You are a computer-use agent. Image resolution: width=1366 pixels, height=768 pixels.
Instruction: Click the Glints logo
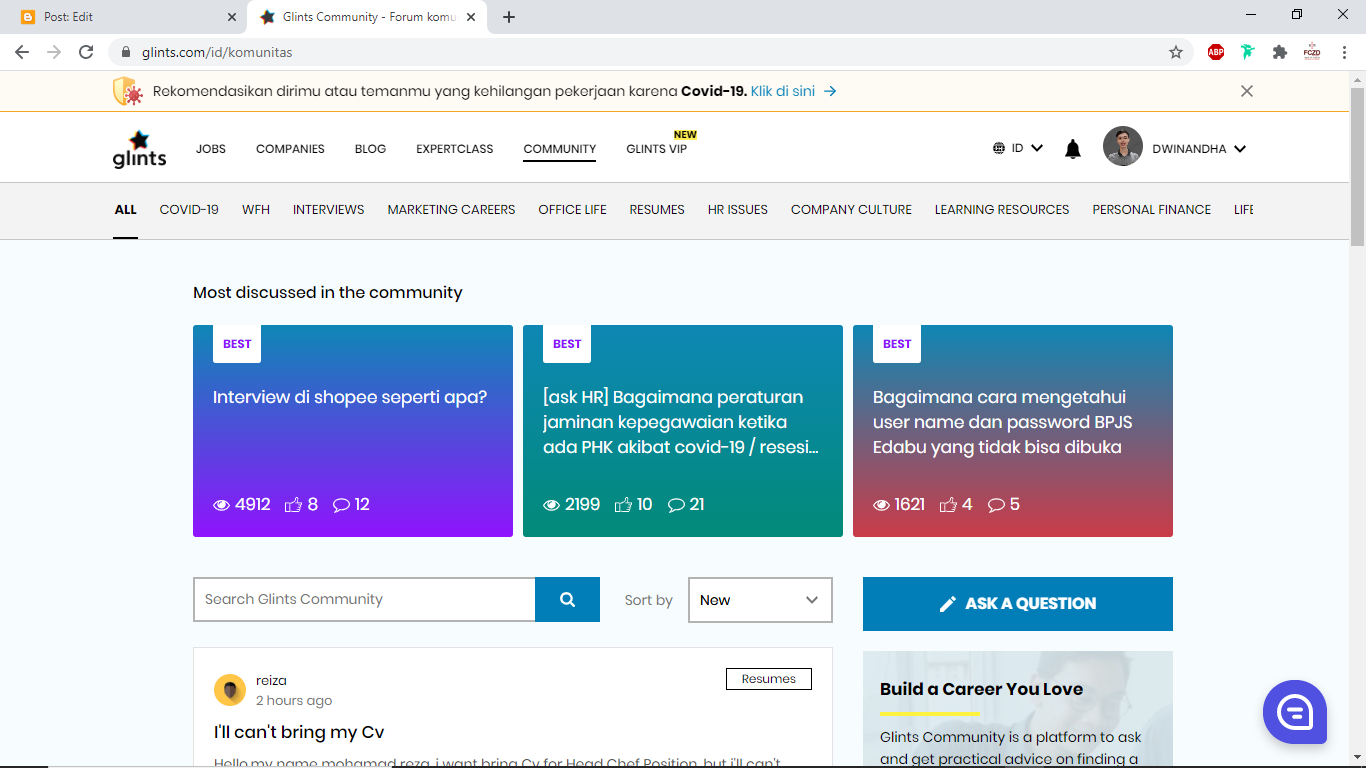140,149
